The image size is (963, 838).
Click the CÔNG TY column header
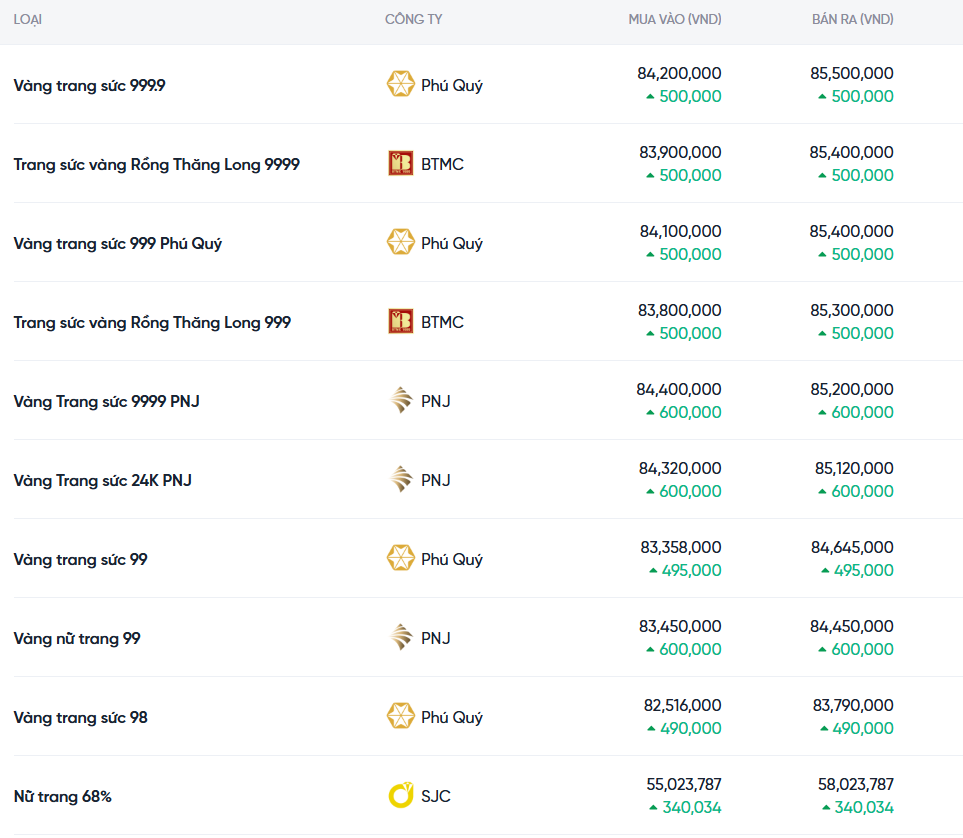[x=413, y=20]
